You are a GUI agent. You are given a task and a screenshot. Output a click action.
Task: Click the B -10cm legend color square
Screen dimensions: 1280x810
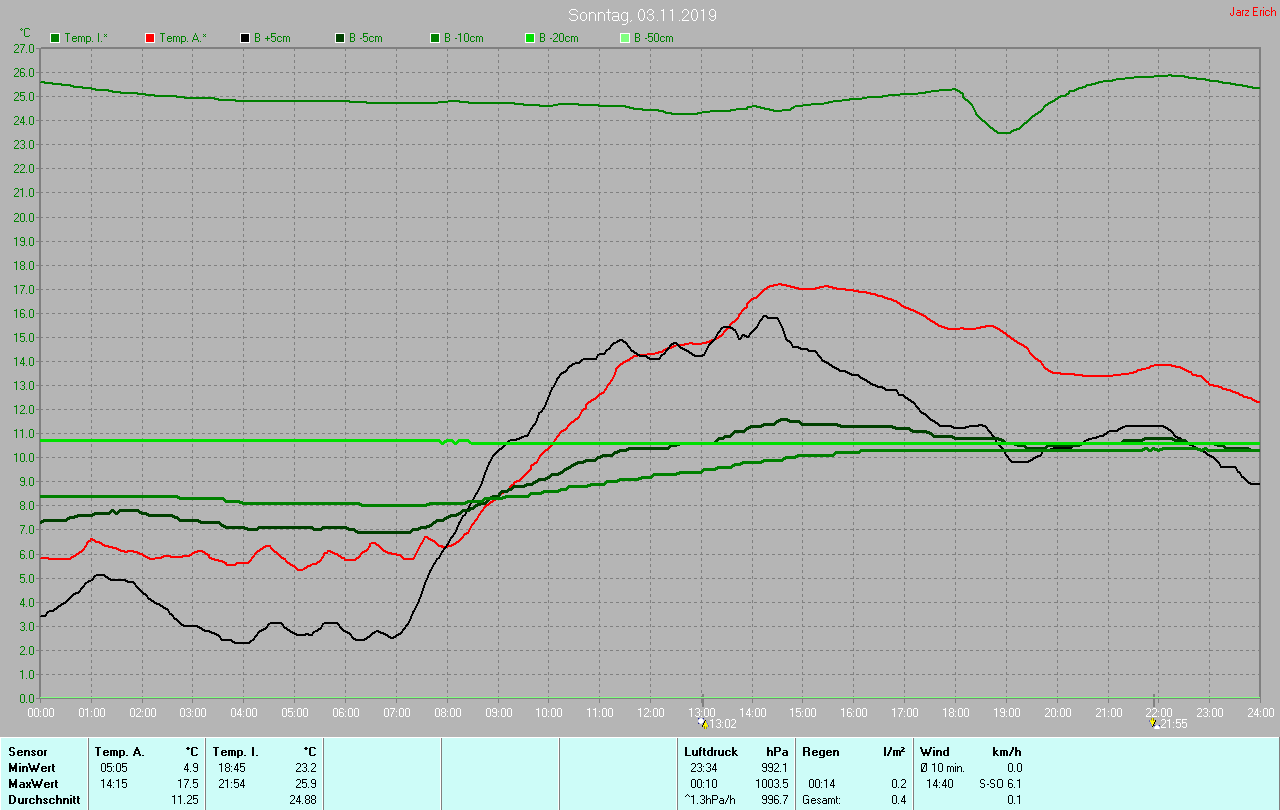tap(435, 38)
